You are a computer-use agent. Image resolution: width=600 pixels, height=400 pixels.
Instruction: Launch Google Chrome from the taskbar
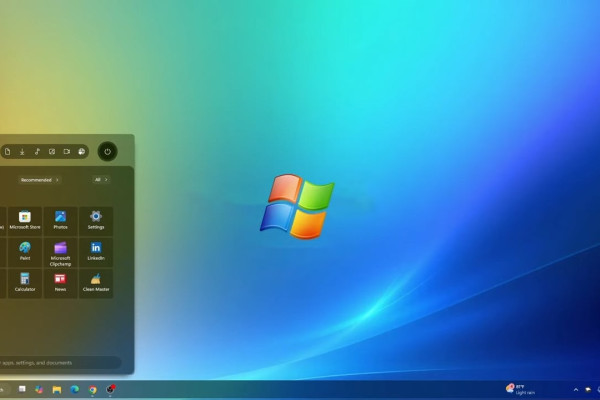pyautogui.click(x=93, y=390)
